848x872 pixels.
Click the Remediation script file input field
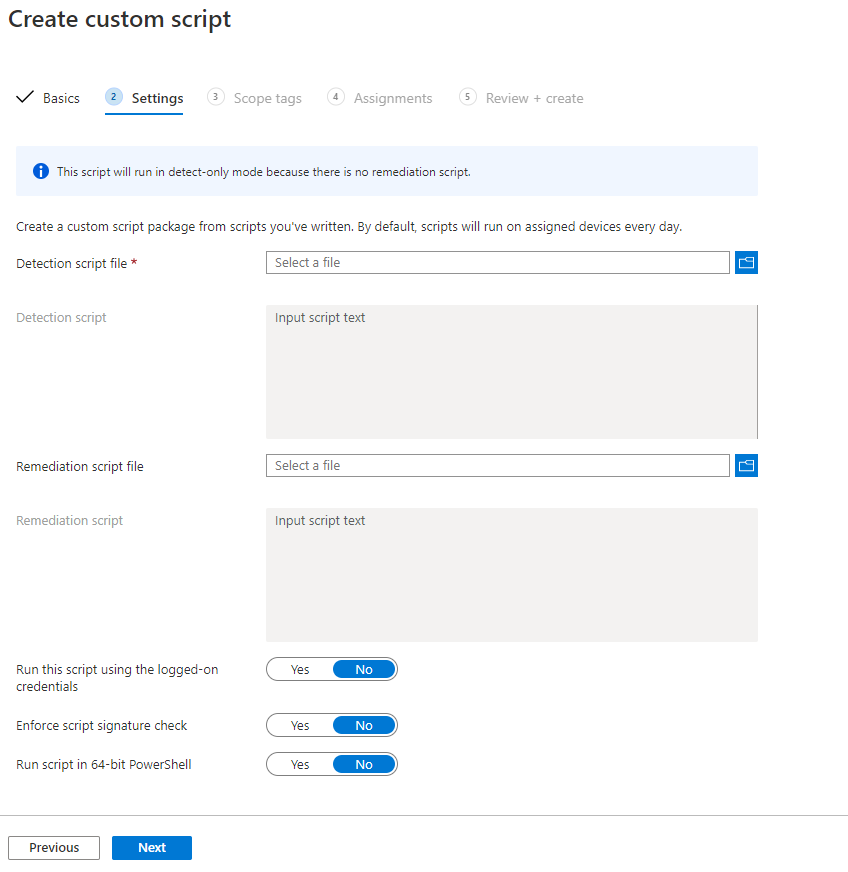click(497, 466)
